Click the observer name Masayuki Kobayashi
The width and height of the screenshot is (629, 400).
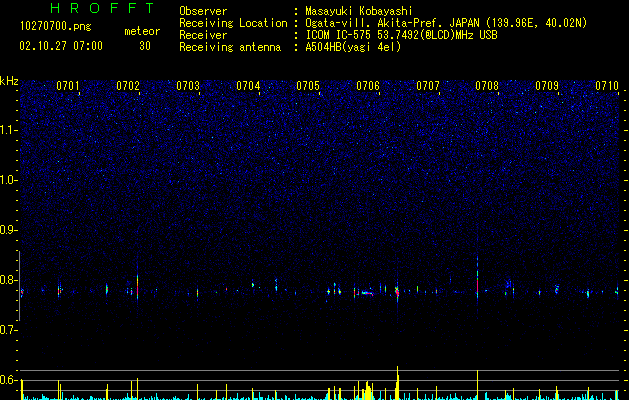click(x=359, y=11)
